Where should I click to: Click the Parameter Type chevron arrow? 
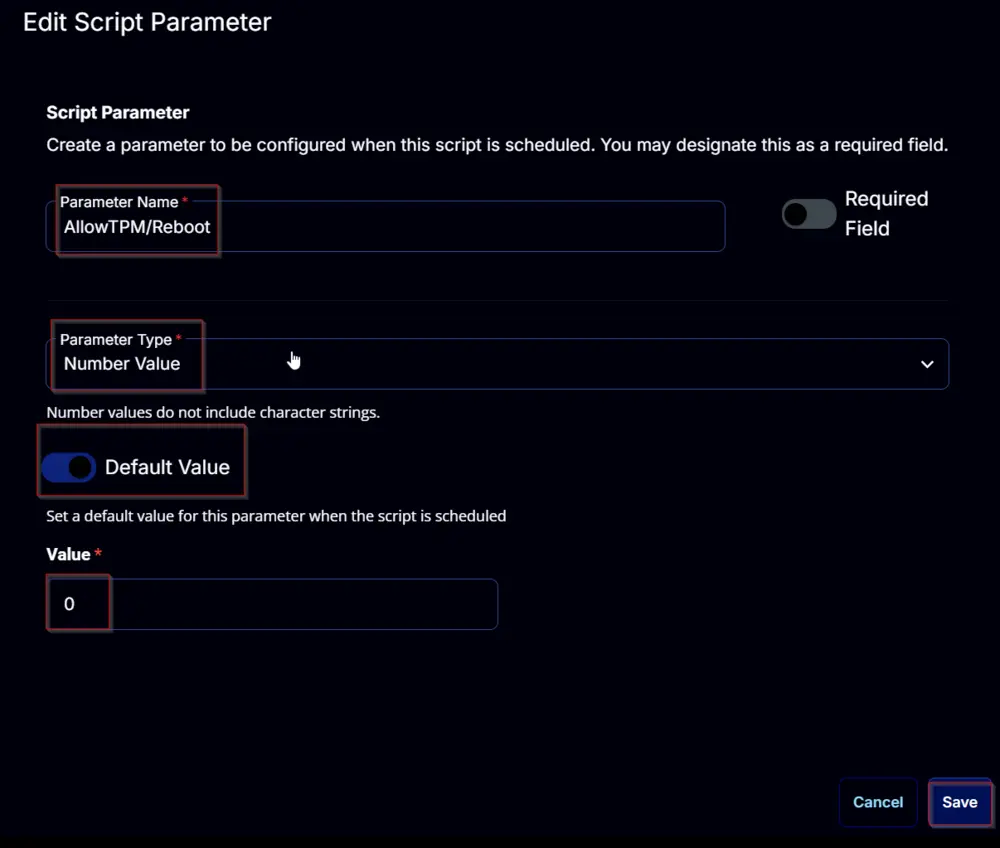coord(927,364)
